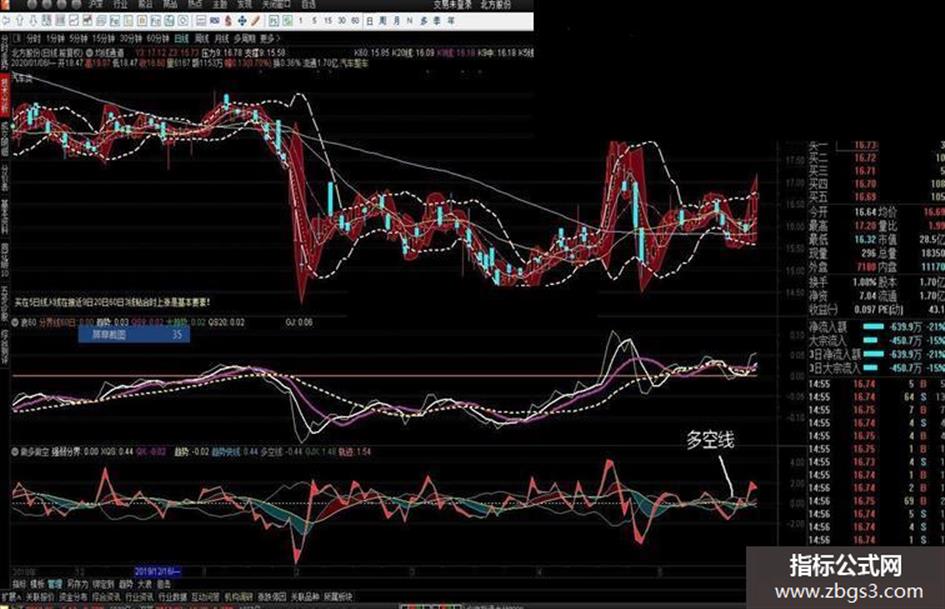Select yearly period button '年'
The height and width of the screenshot is (609, 945).
451,21
